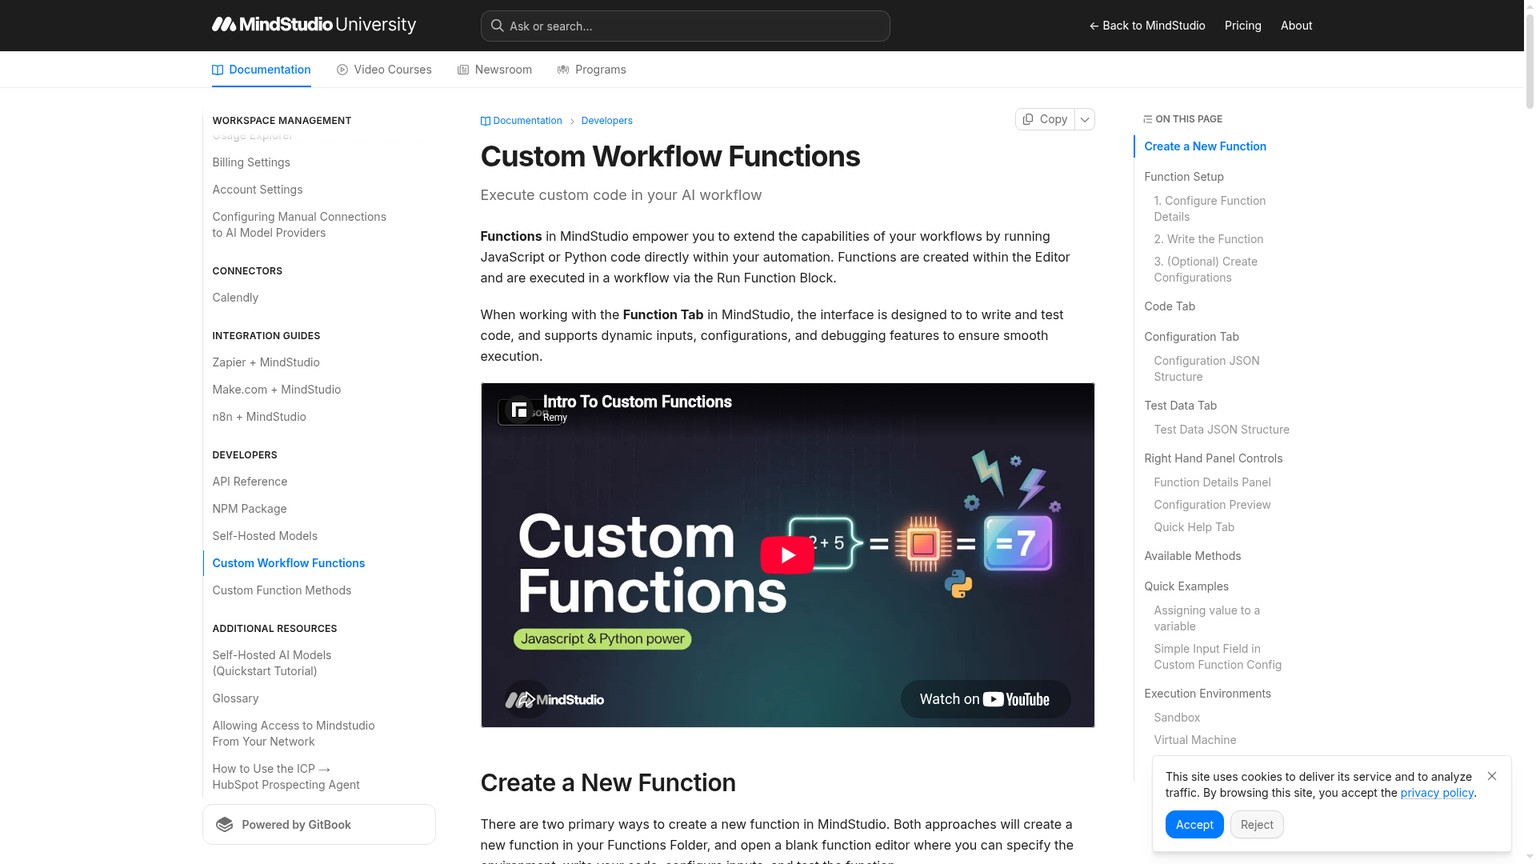Image resolution: width=1536 pixels, height=864 pixels.
Task: Jump to 2. Write the Function
Action: point(1208,240)
